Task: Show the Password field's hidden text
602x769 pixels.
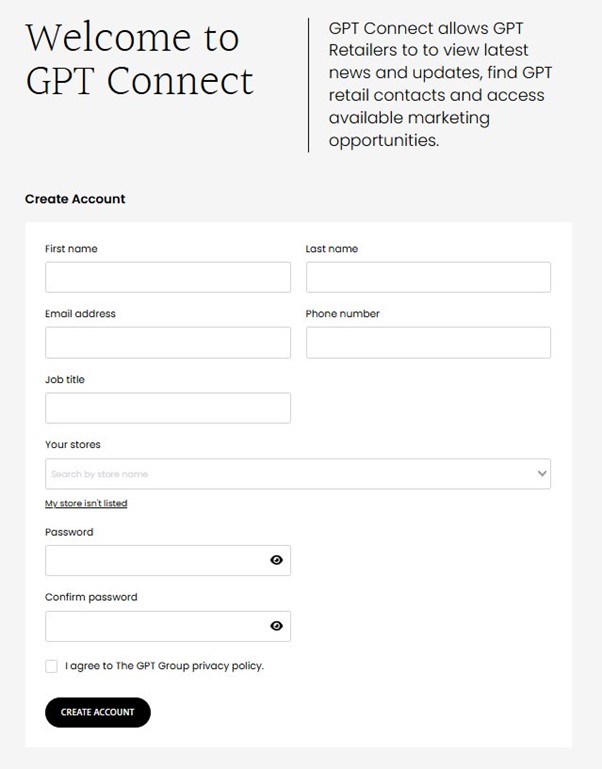Action: pos(277,561)
